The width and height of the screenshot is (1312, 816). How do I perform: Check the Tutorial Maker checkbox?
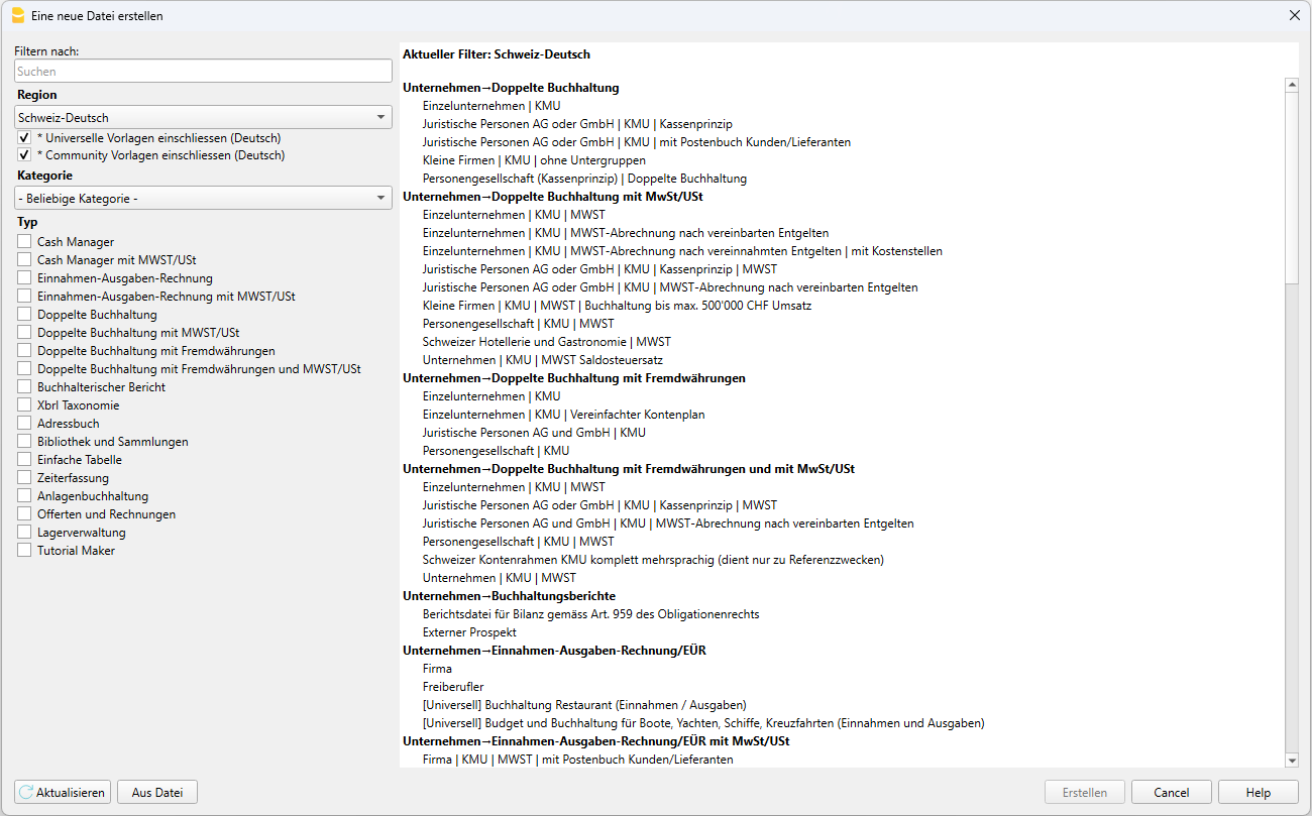(x=24, y=550)
